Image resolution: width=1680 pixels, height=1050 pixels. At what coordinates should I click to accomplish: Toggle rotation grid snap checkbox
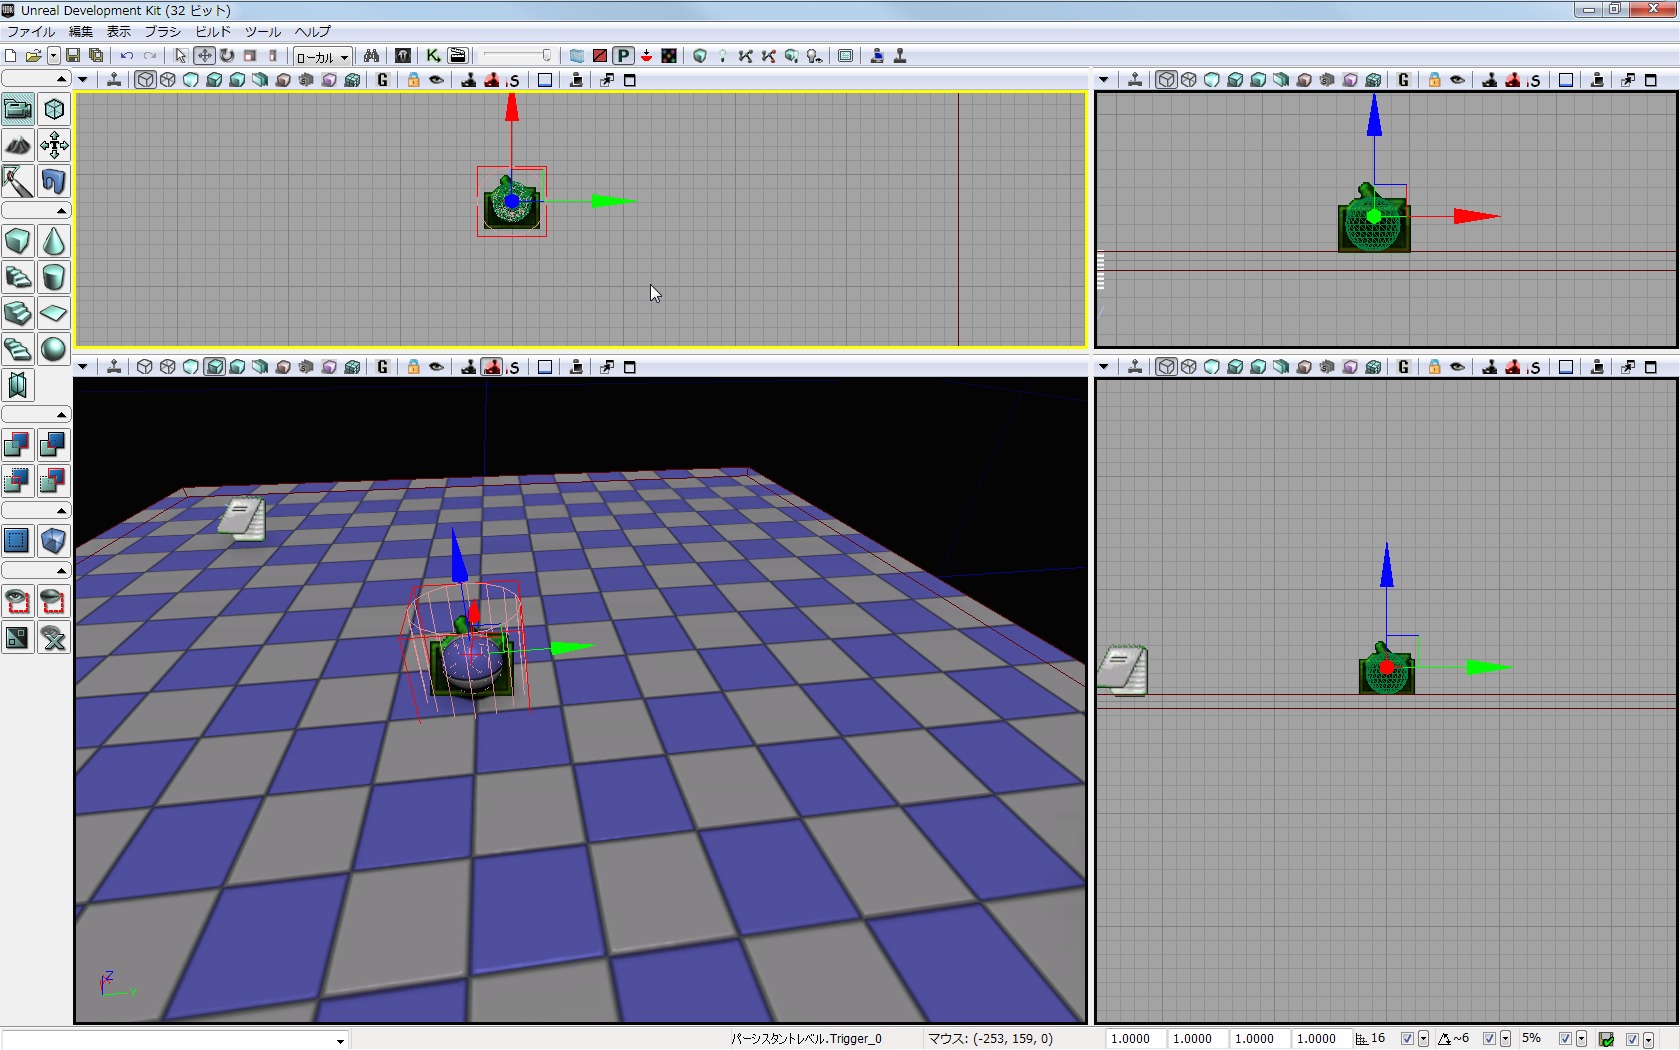coord(1489,1039)
